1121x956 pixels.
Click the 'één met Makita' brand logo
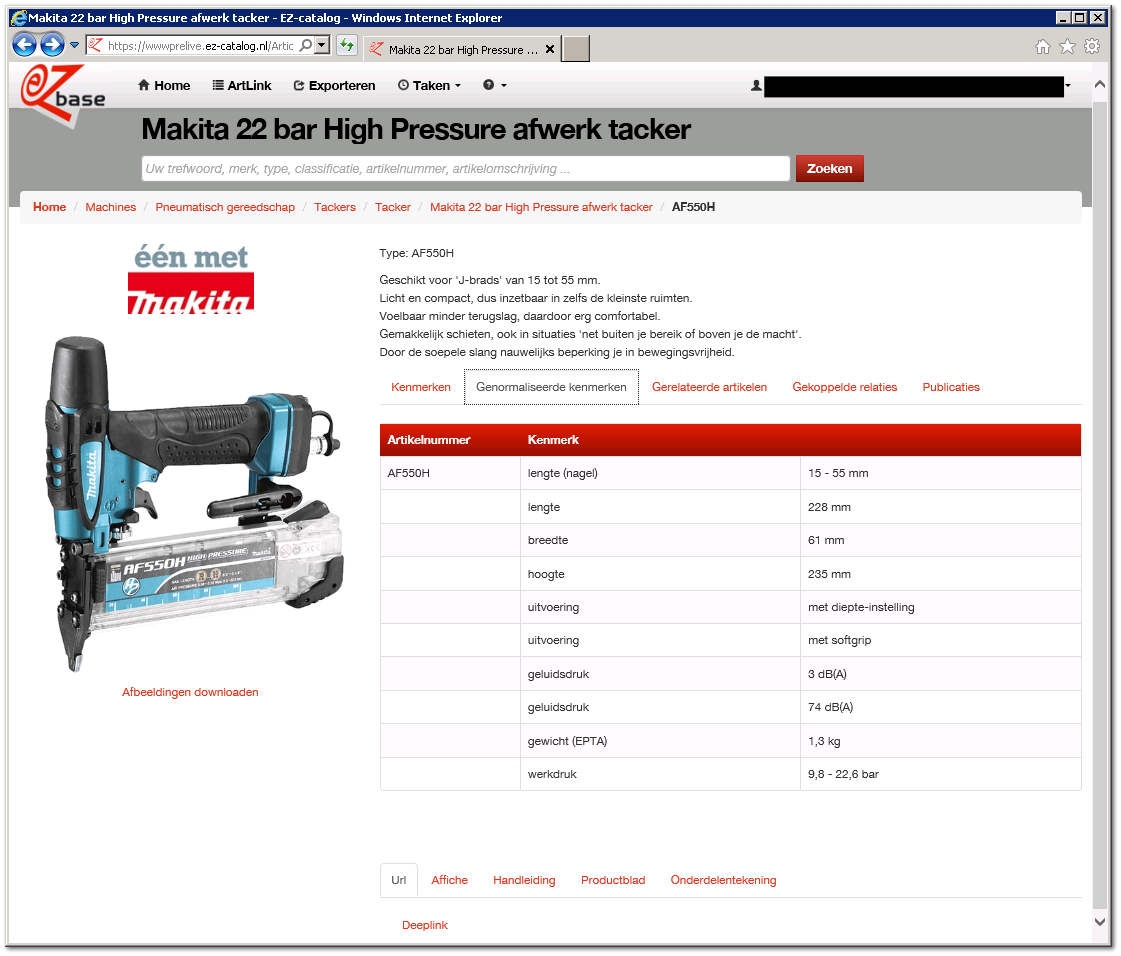[191, 279]
